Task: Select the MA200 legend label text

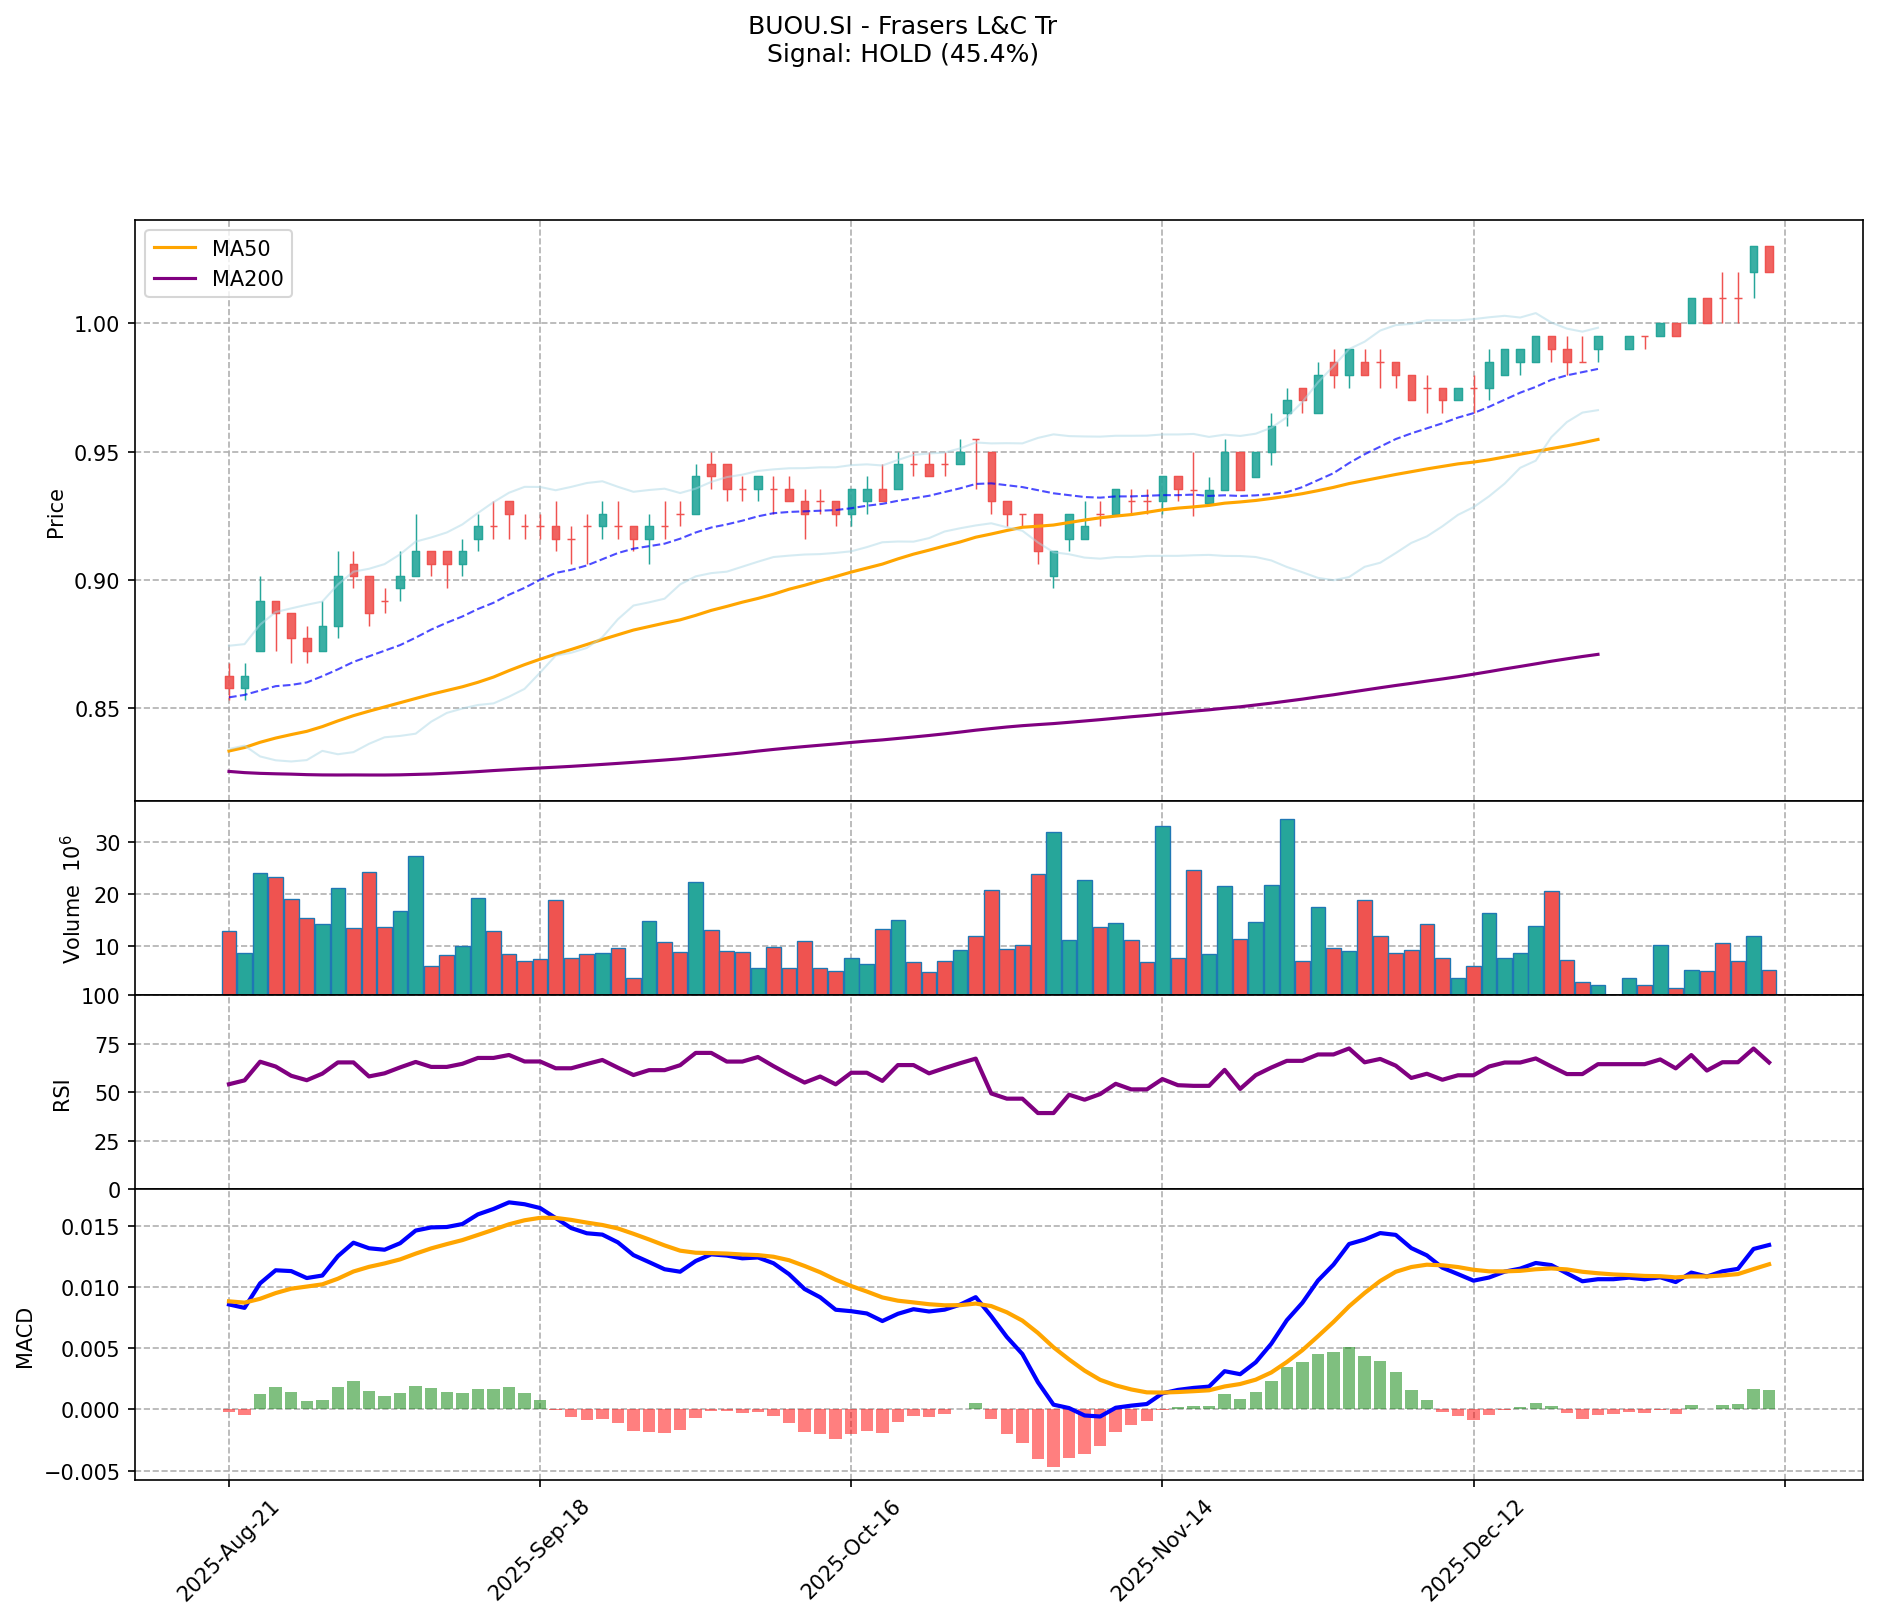Action: tap(247, 278)
